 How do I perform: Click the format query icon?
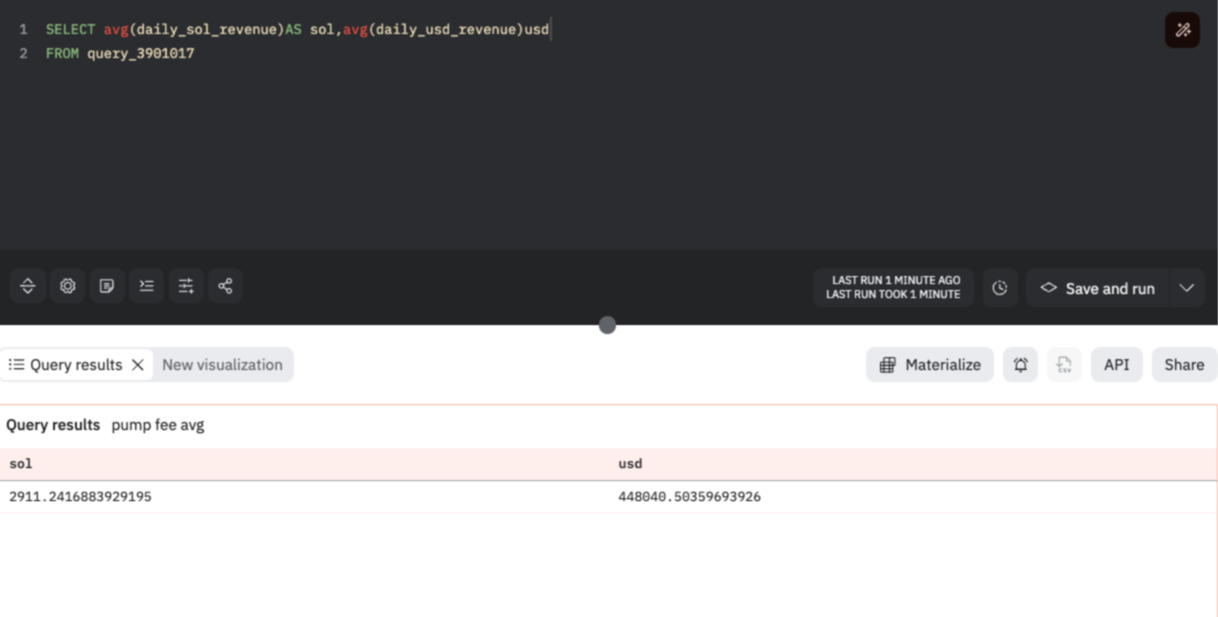[146, 286]
